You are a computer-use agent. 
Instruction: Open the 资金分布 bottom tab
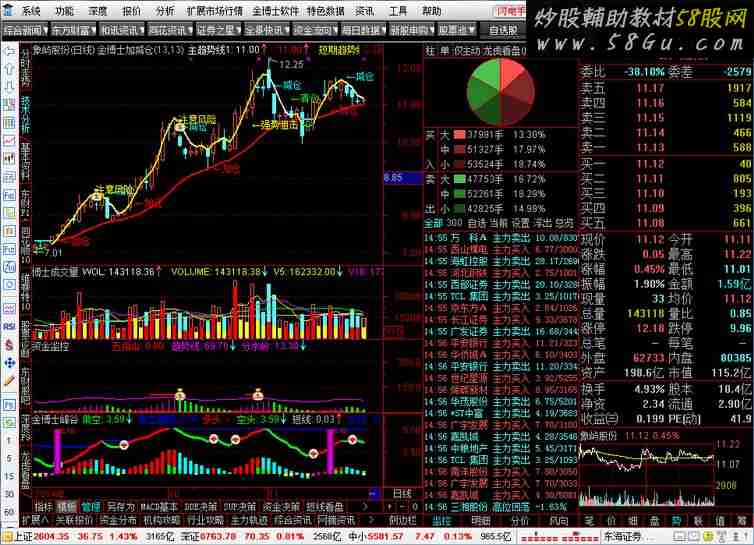pos(117,520)
